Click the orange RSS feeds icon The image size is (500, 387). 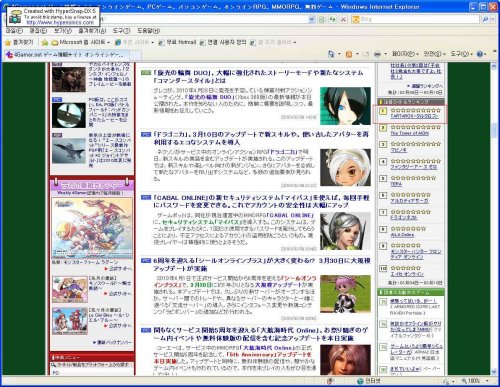[x=349, y=54]
